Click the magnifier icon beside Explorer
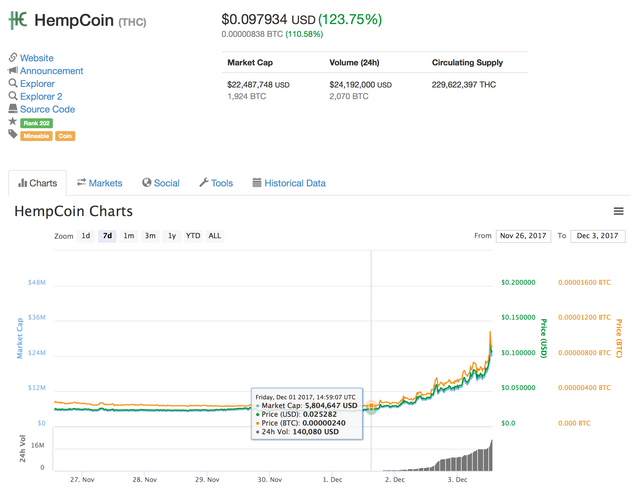The width and height of the screenshot is (640, 493). pyautogui.click(x=13, y=83)
